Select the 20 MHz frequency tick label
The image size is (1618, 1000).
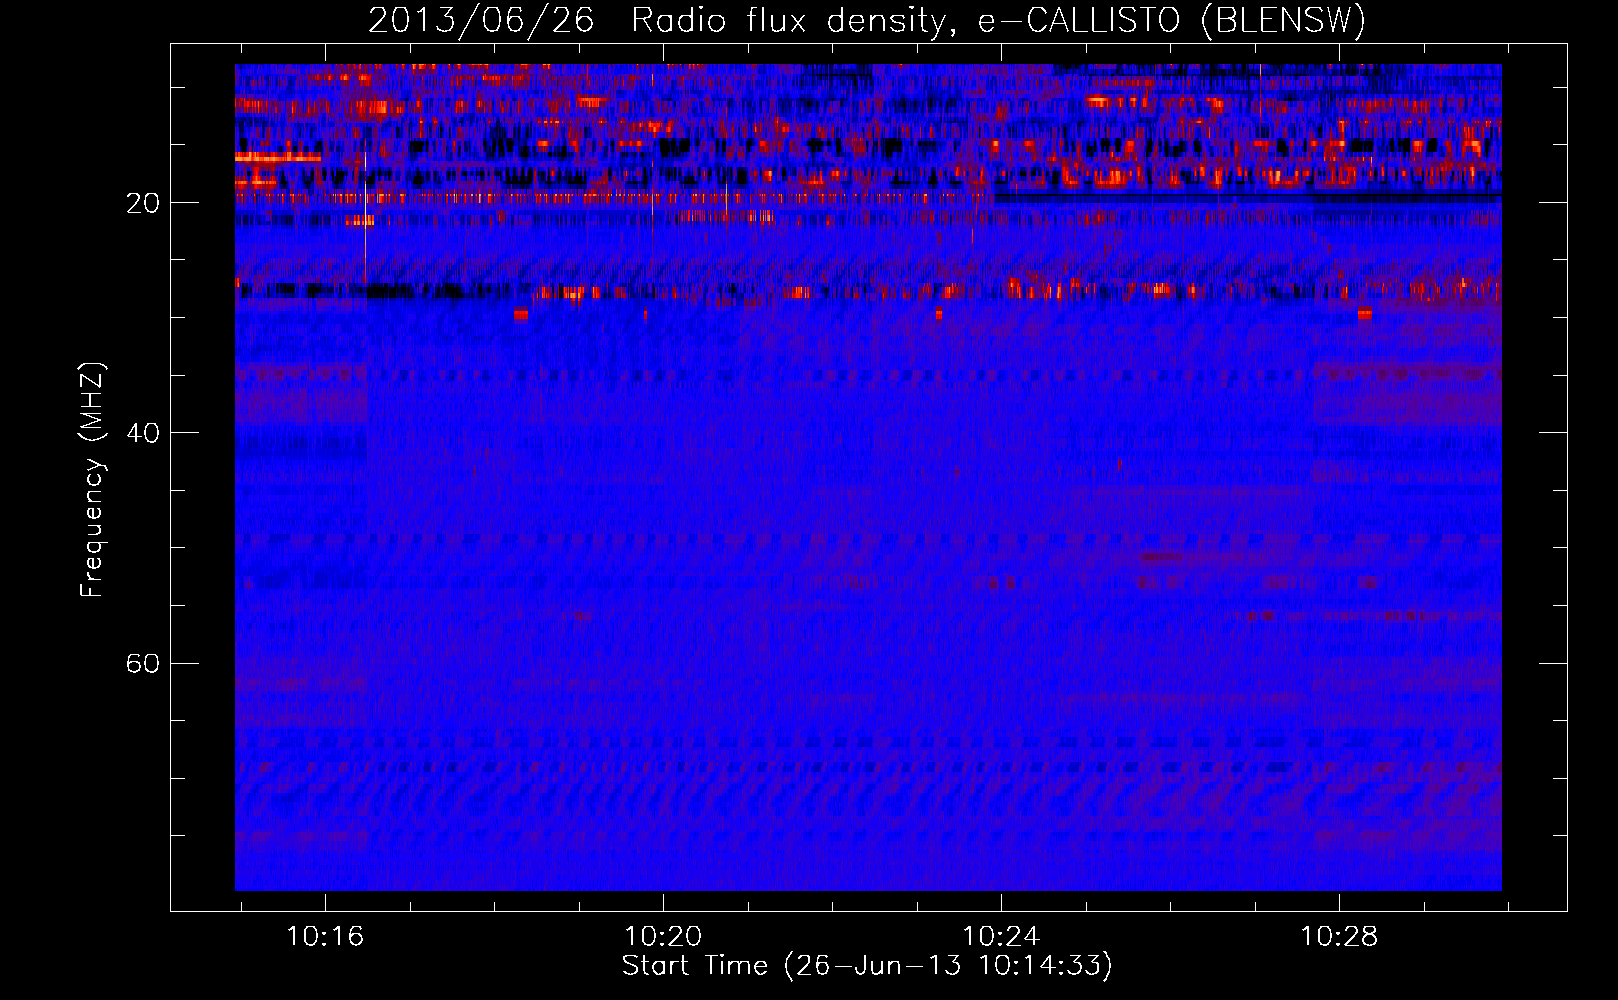[x=142, y=204]
